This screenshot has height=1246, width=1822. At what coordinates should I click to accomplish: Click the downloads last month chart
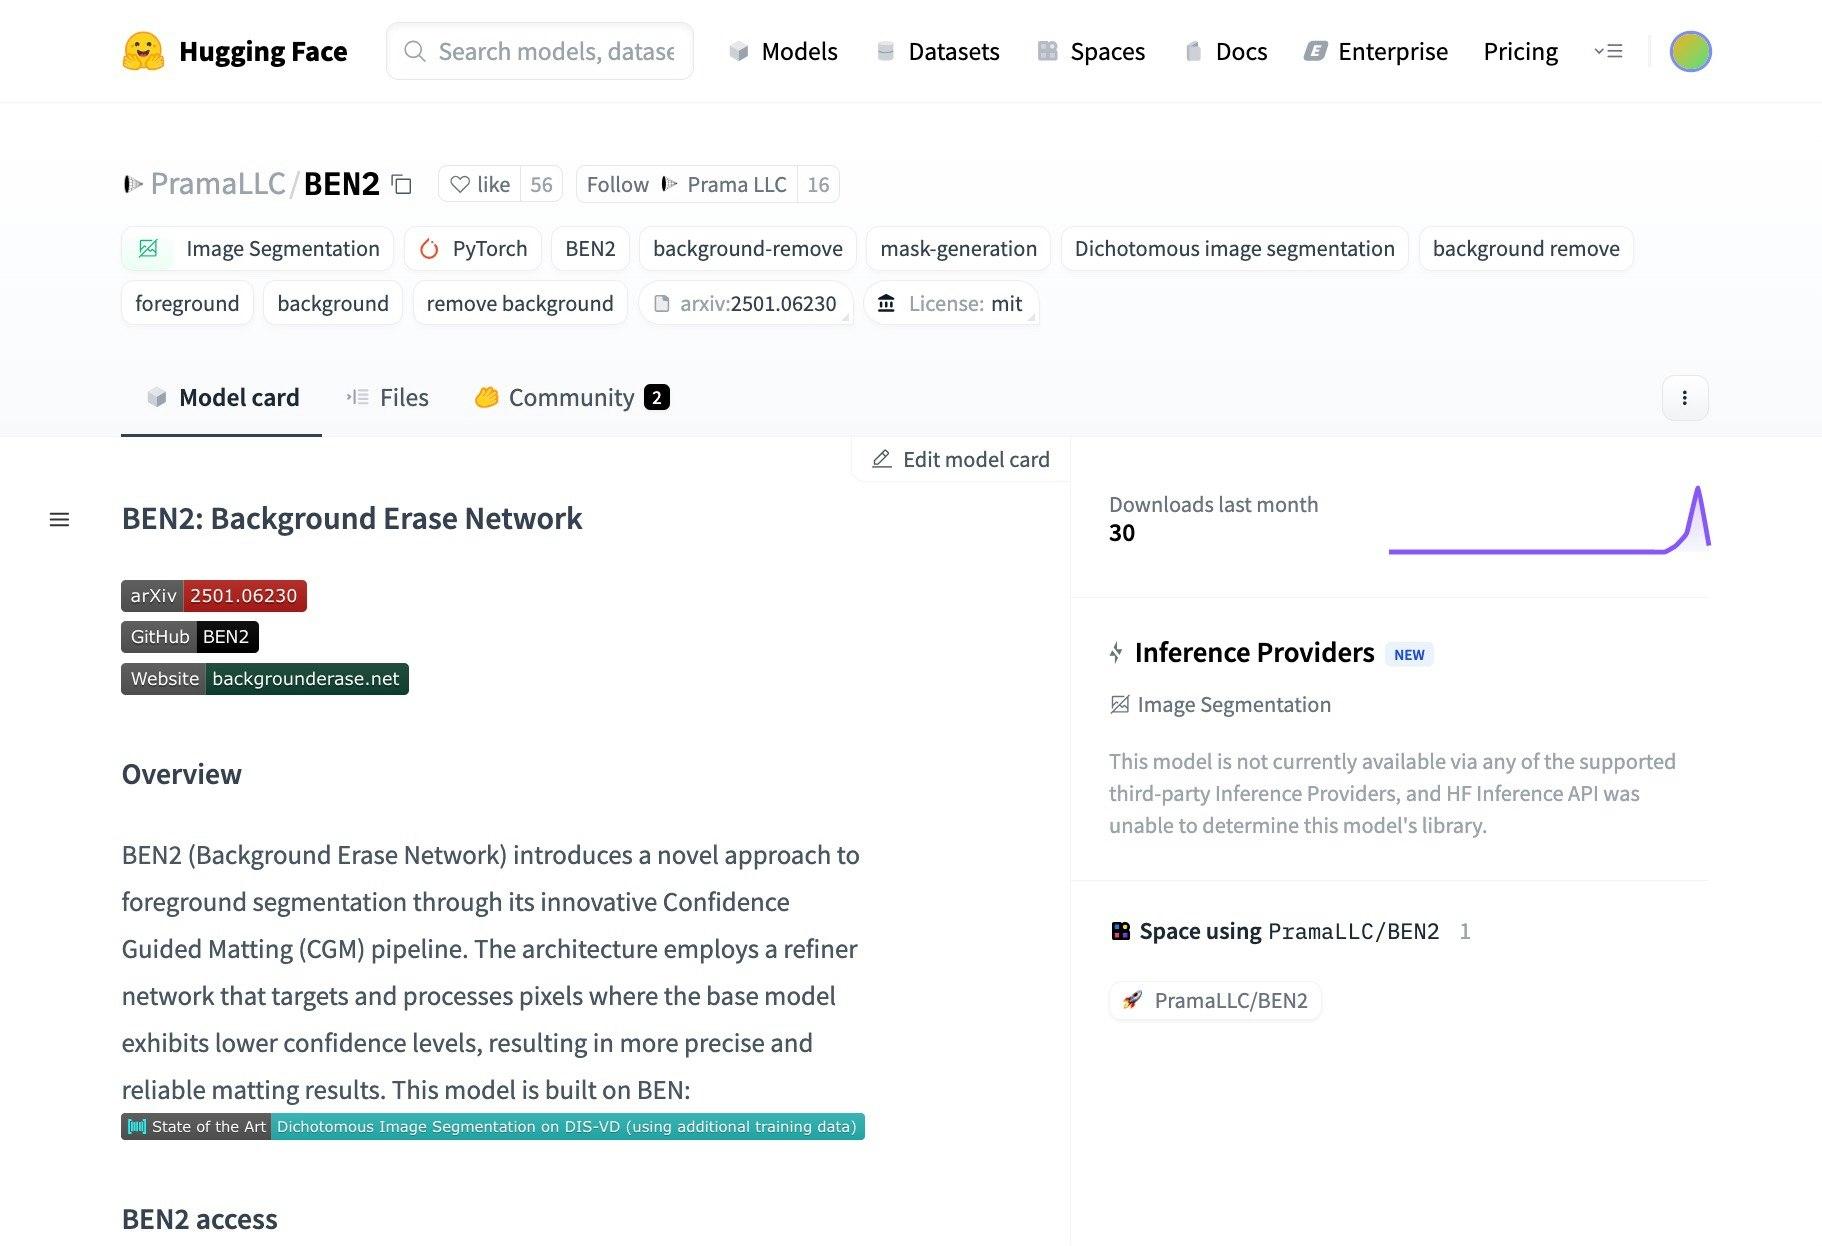1549,522
